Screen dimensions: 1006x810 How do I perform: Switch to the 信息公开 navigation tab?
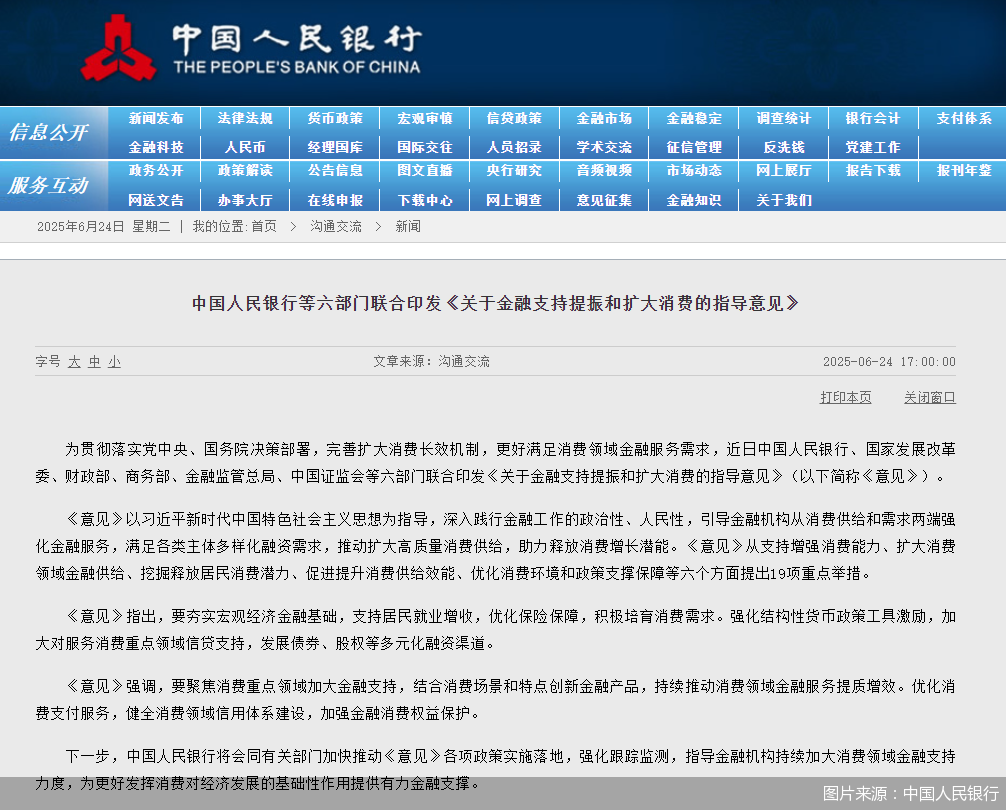tap(48, 132)
